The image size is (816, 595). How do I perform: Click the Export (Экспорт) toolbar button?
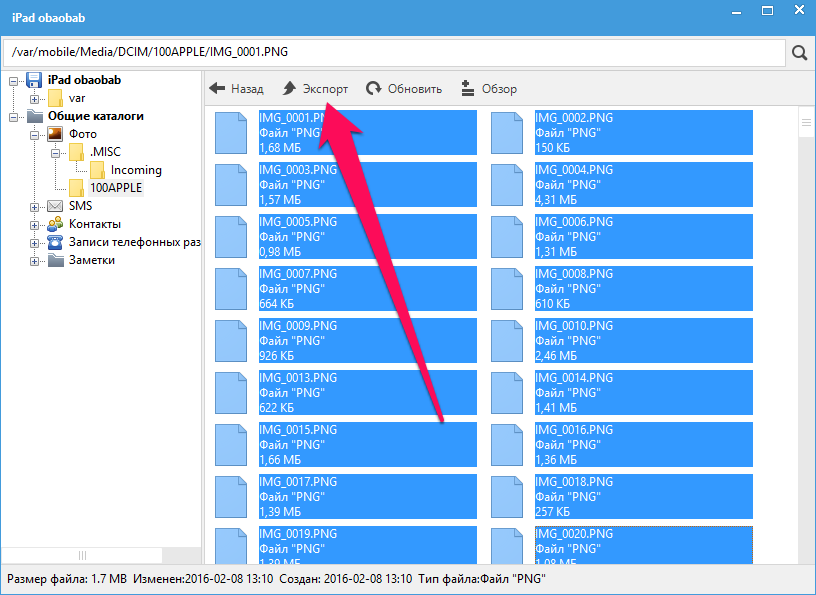coord(315,89)
